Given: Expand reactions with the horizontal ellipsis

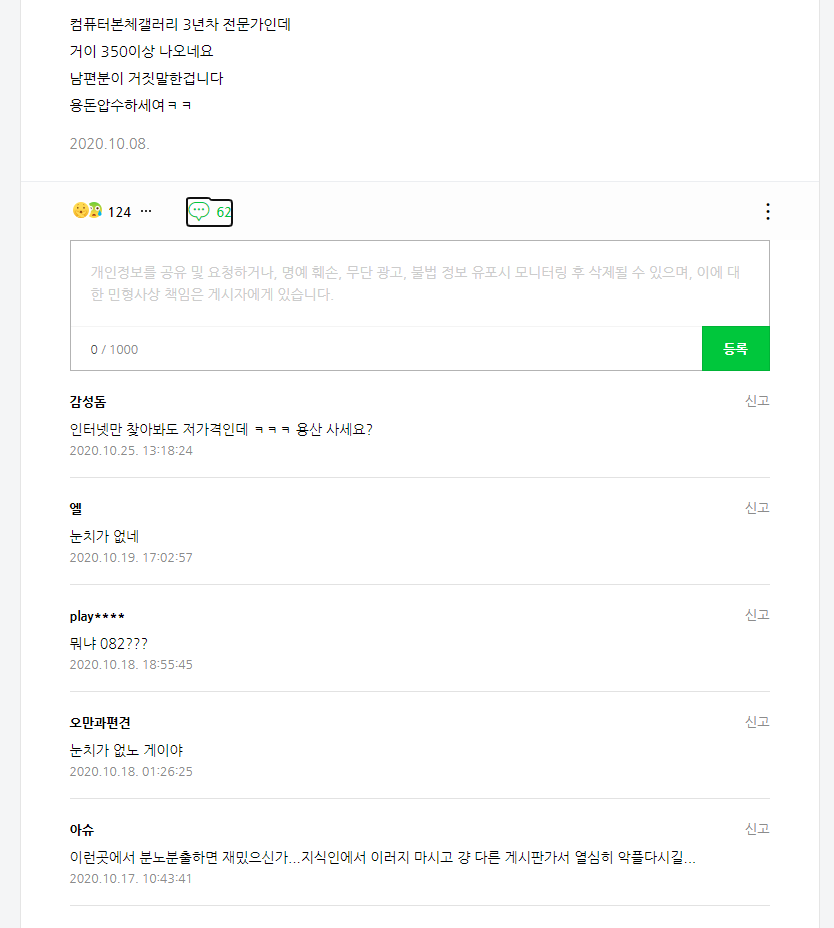Looking at the screenshot, I should 146,211.
